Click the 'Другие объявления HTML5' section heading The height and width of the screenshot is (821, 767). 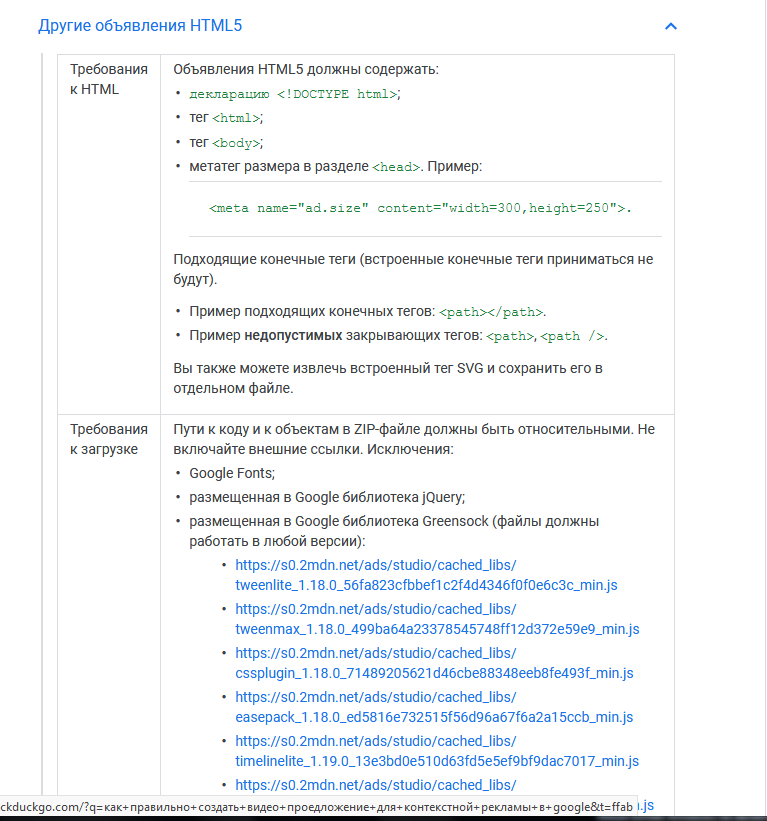(140, 26)
